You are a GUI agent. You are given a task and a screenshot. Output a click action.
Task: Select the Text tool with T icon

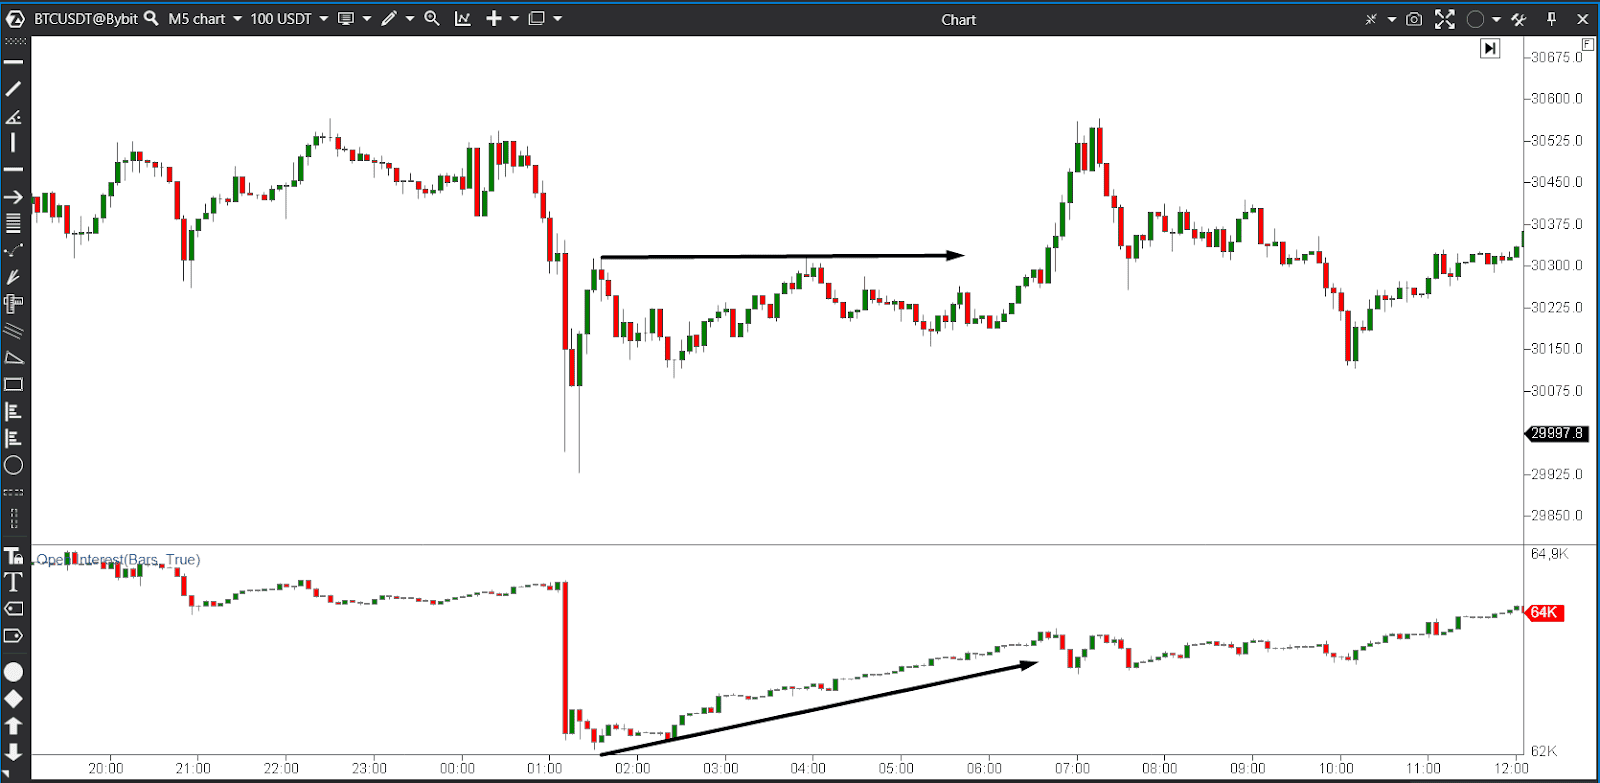pos(13,582)
